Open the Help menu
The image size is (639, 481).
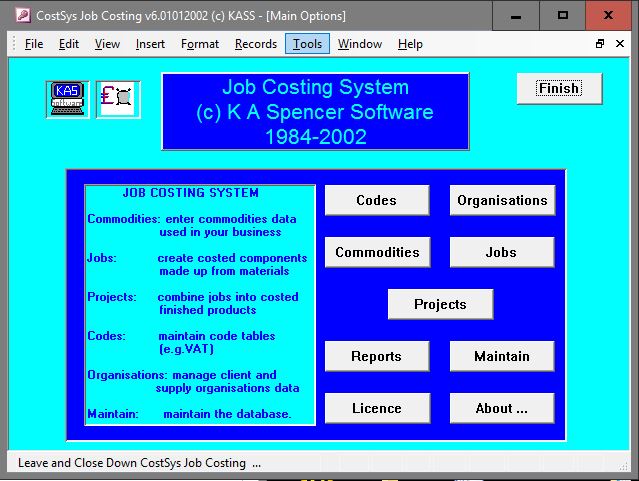pyautogui.click(x=410, y=44)
